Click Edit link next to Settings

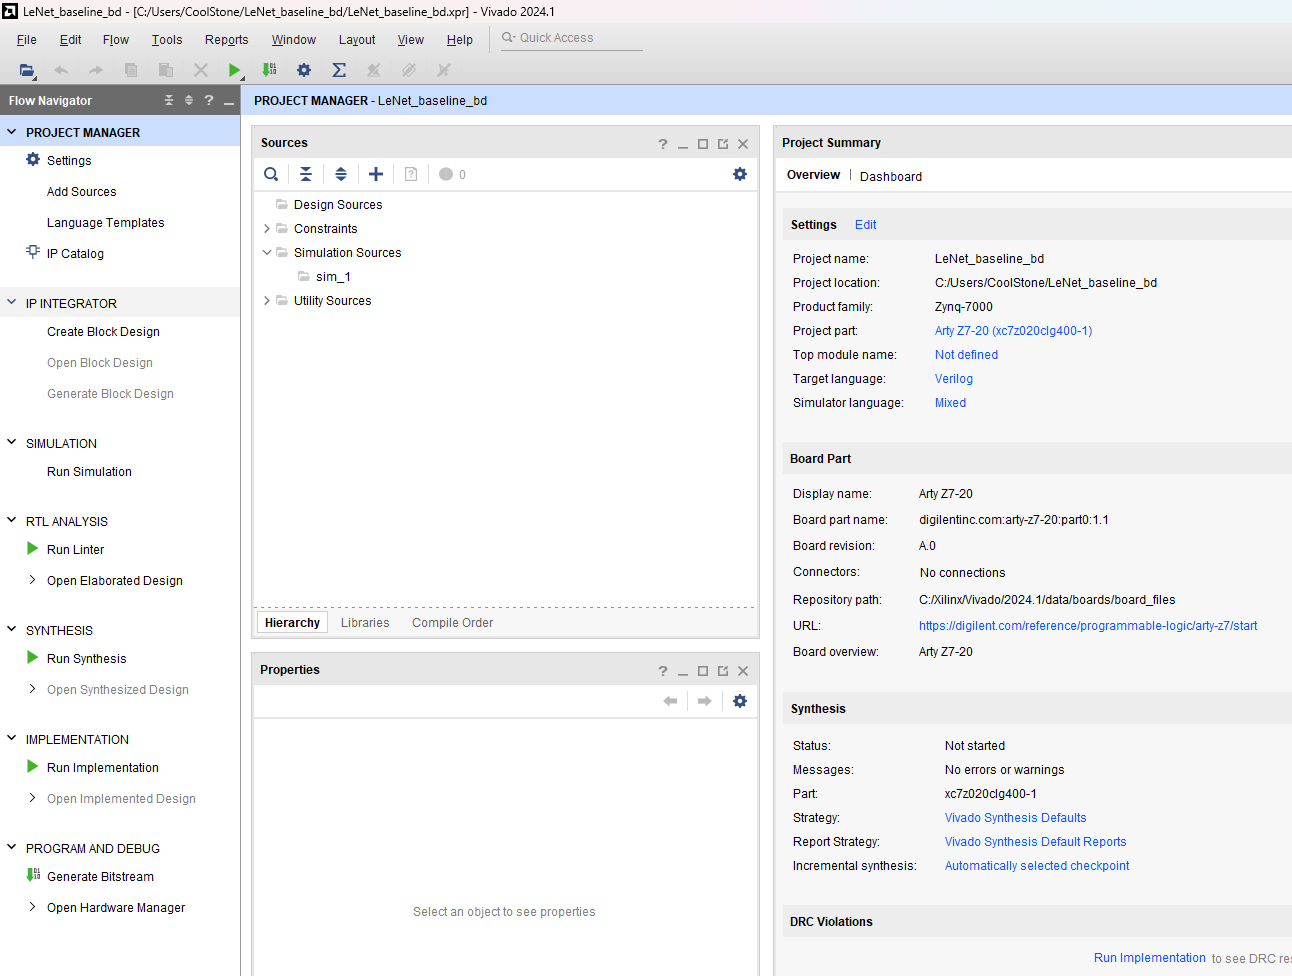click(865, 225)
